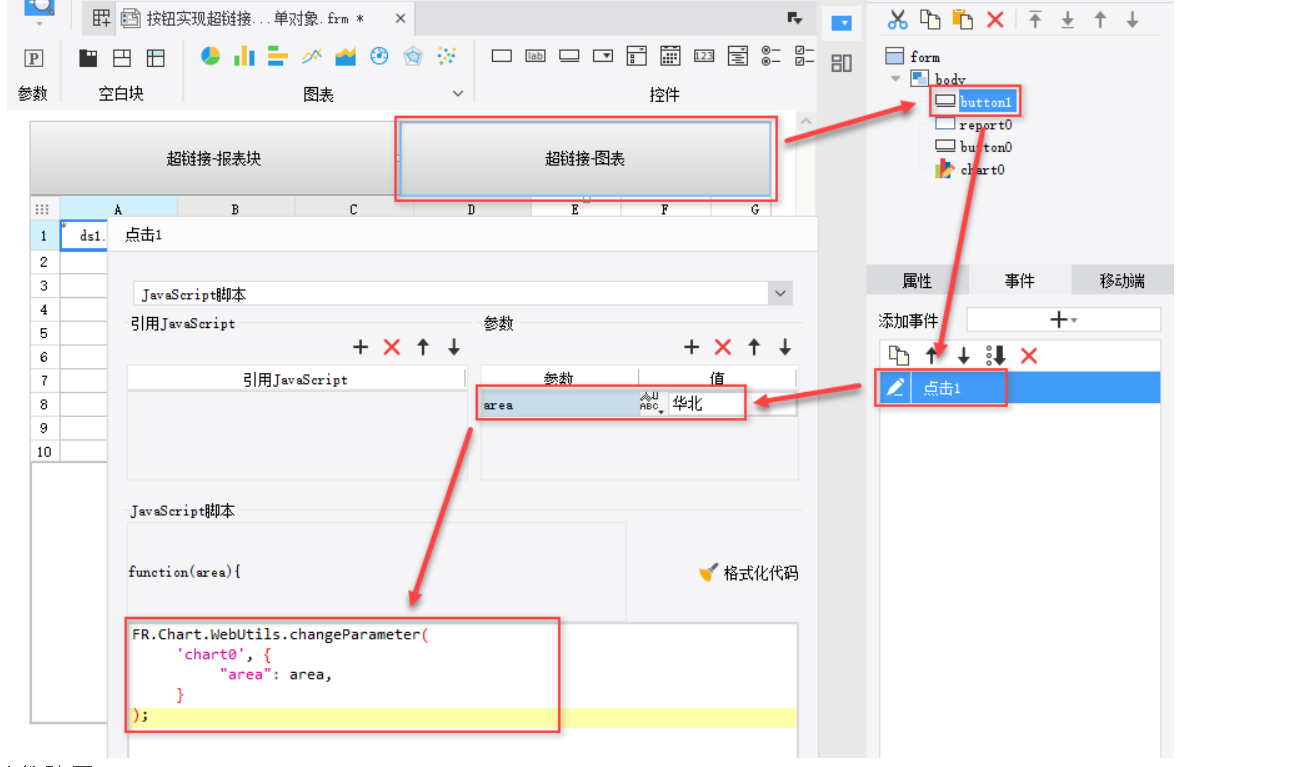Select the column chart icon
Viewport: 1296px width, 767px height.
point(244,56)
